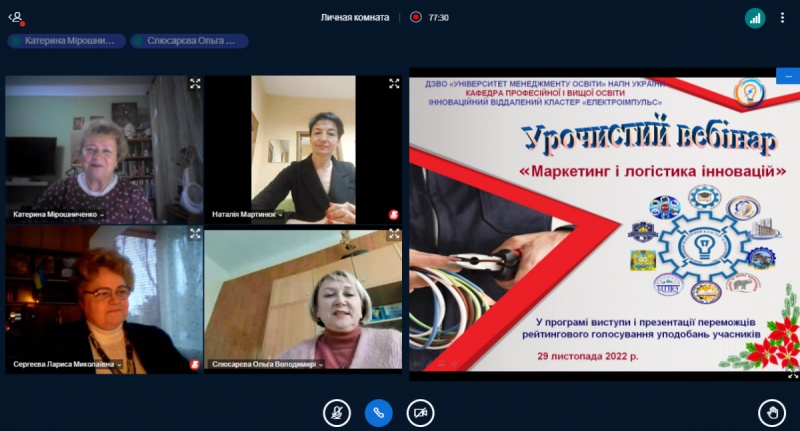
Task: Expand Слюсарева Ольга's video to fullscreen
Action: (394, 235)
